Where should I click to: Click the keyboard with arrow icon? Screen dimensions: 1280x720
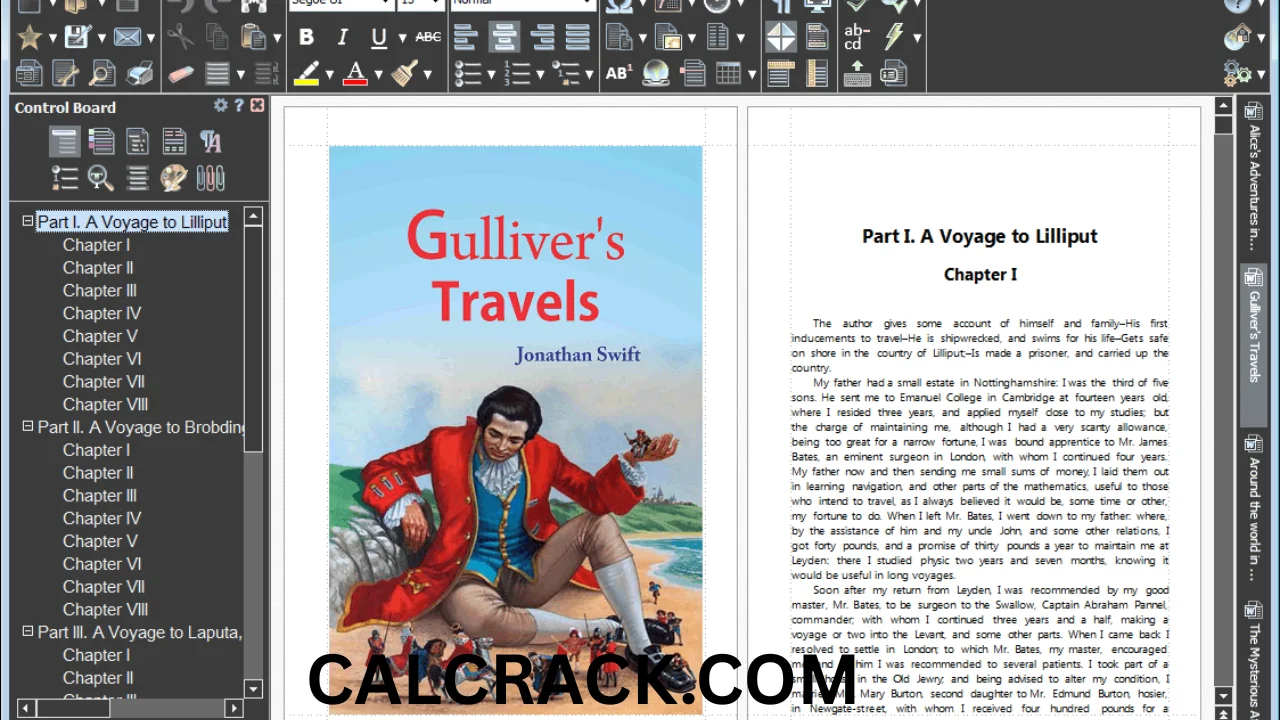click(857, 73)
